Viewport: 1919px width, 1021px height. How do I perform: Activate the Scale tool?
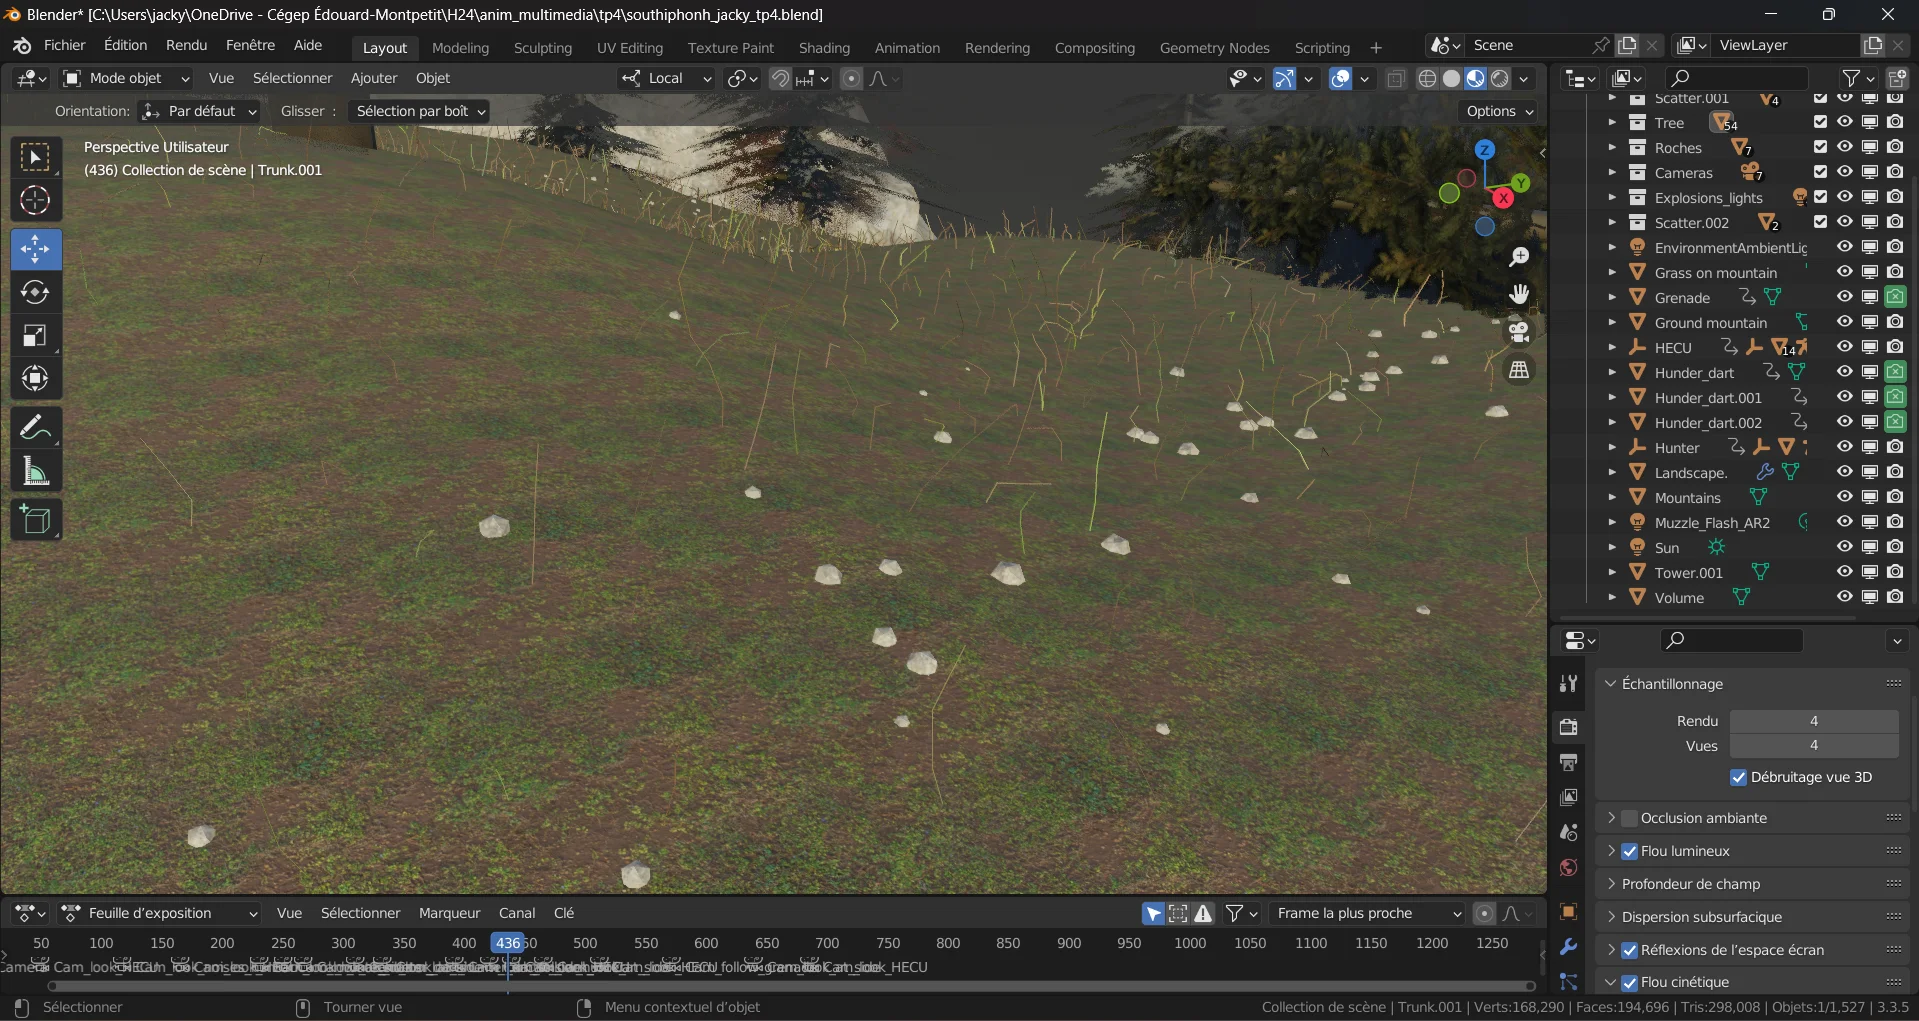point(36,335)
